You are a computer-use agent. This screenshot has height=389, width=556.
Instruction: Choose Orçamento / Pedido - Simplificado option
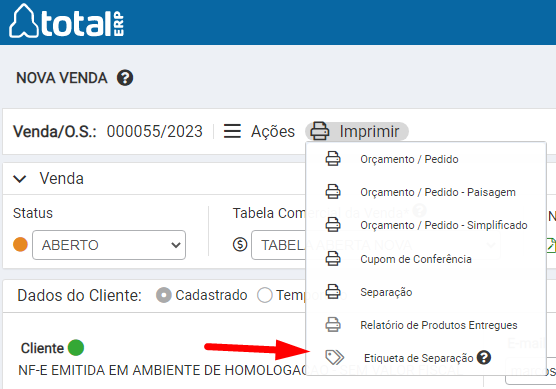pos(444,225)
